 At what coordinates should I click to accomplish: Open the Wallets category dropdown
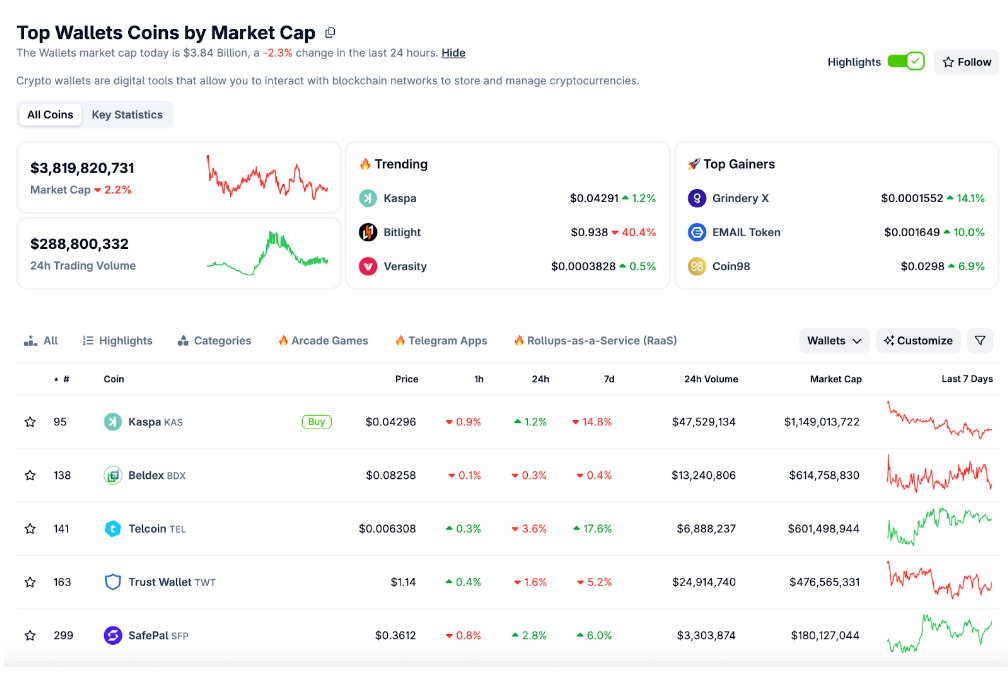click(834, 341)
